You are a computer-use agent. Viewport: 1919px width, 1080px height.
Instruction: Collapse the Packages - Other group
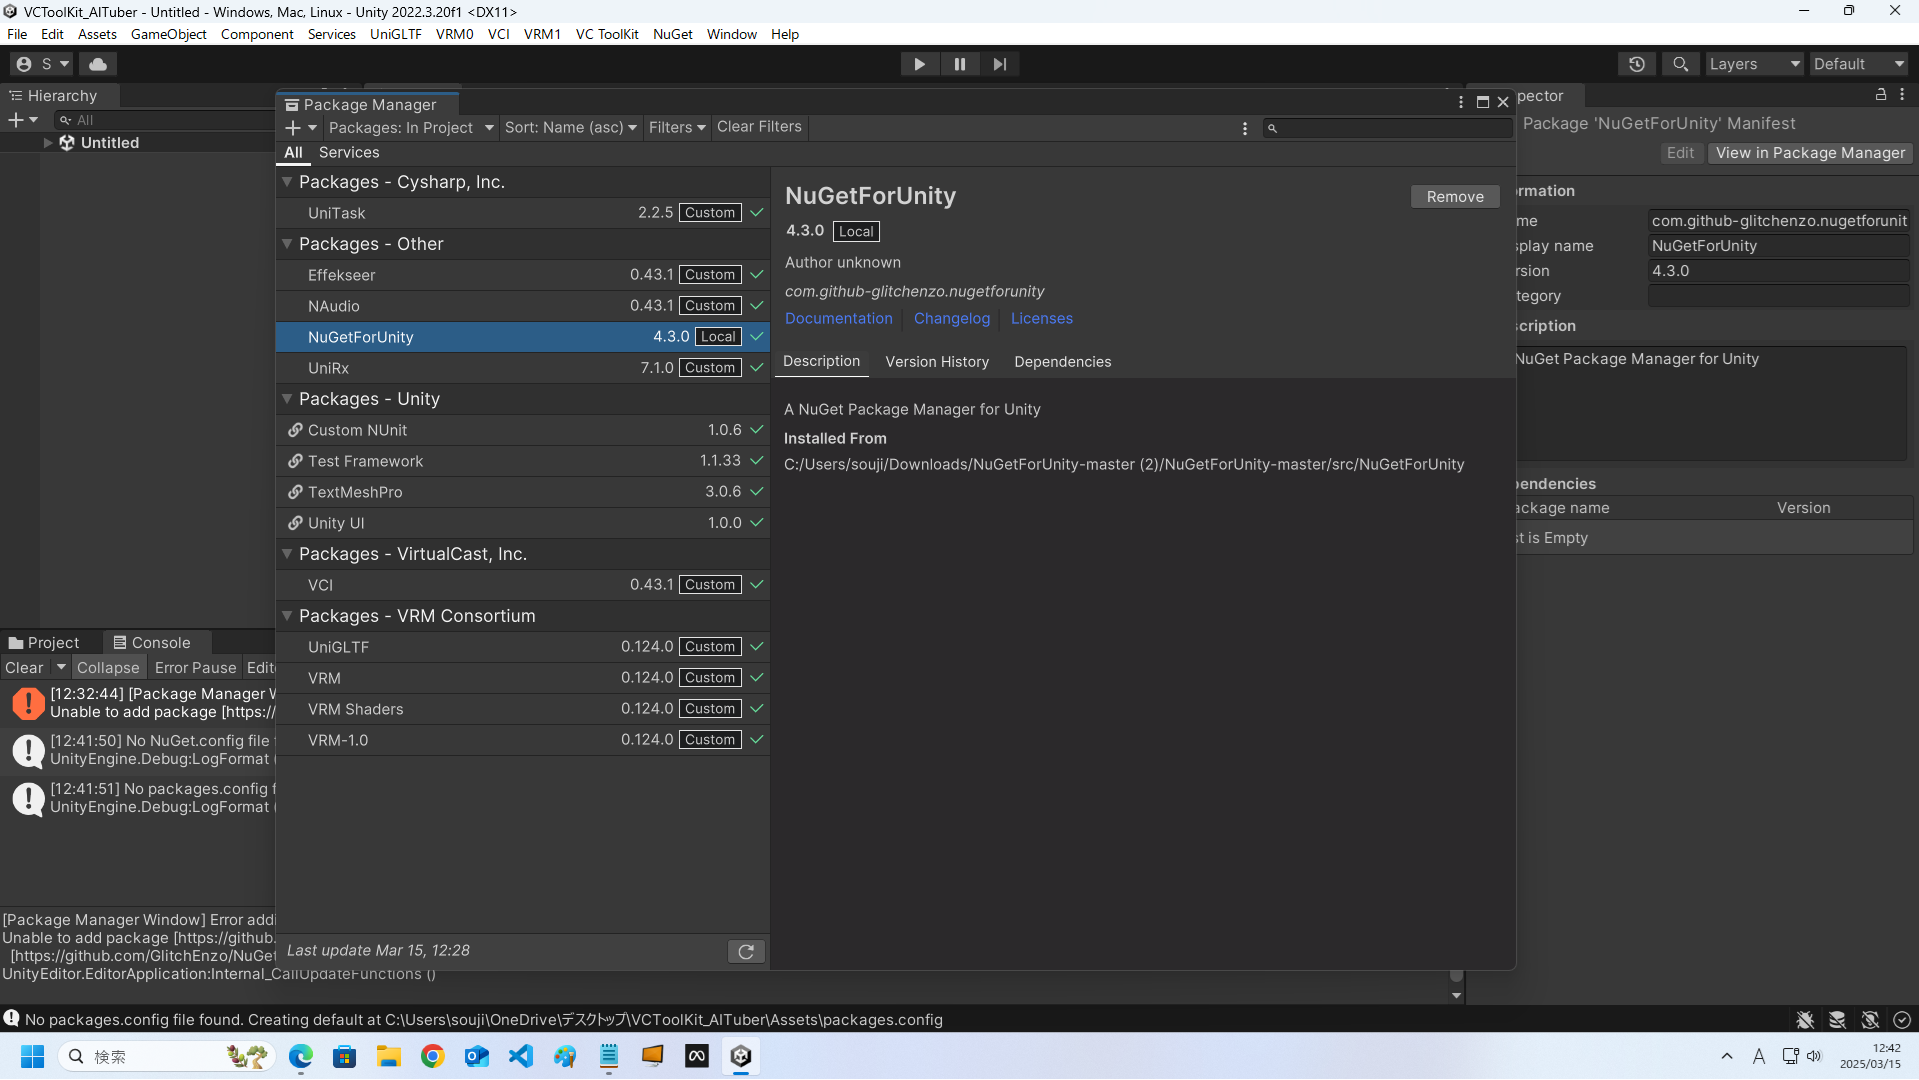click(287, 244)
